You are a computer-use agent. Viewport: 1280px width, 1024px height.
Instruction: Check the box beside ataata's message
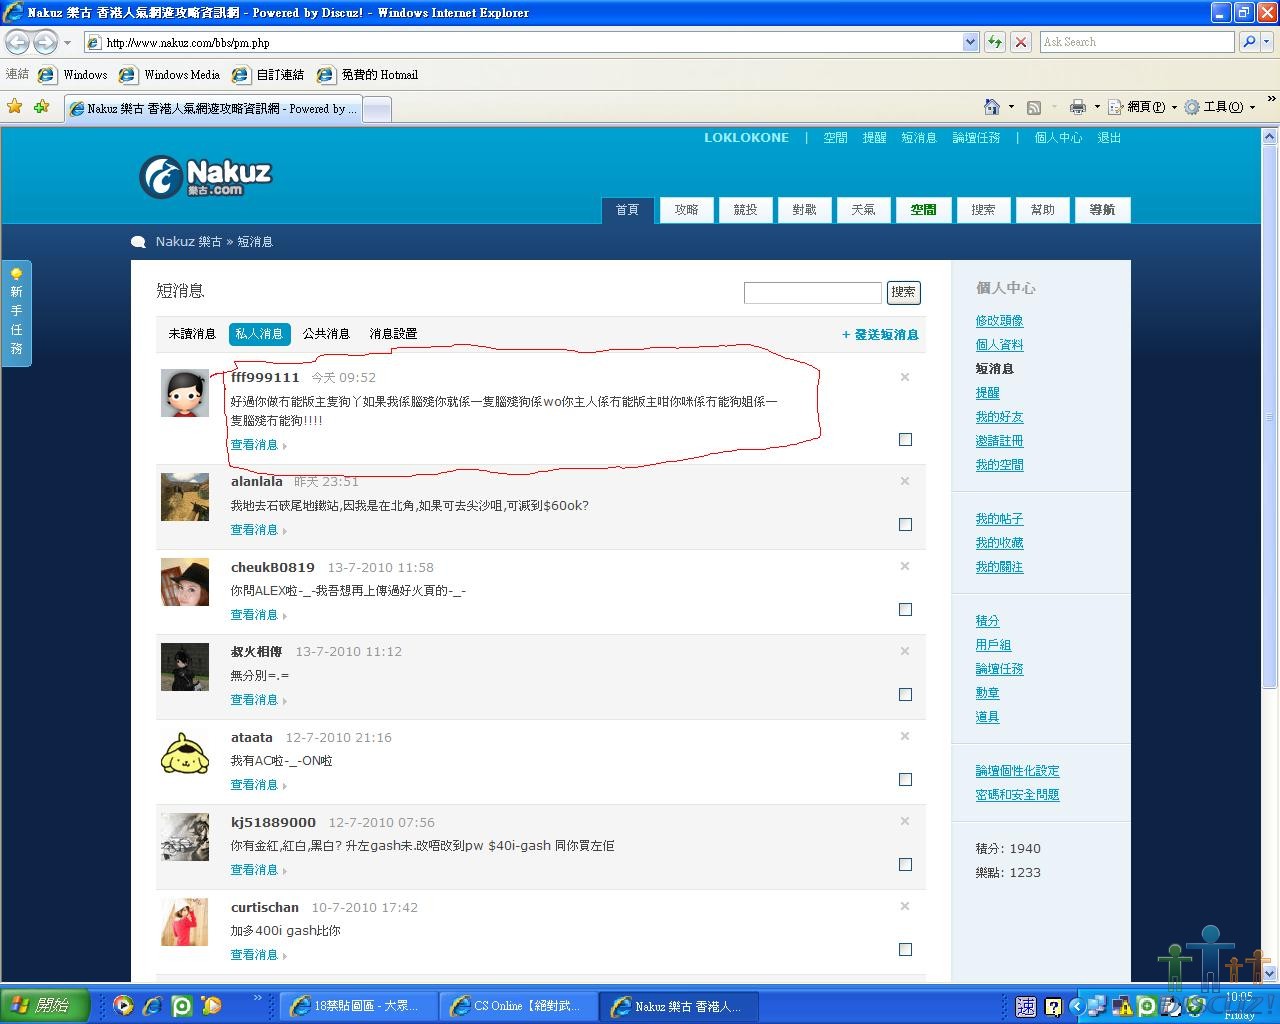click(905, 779)
